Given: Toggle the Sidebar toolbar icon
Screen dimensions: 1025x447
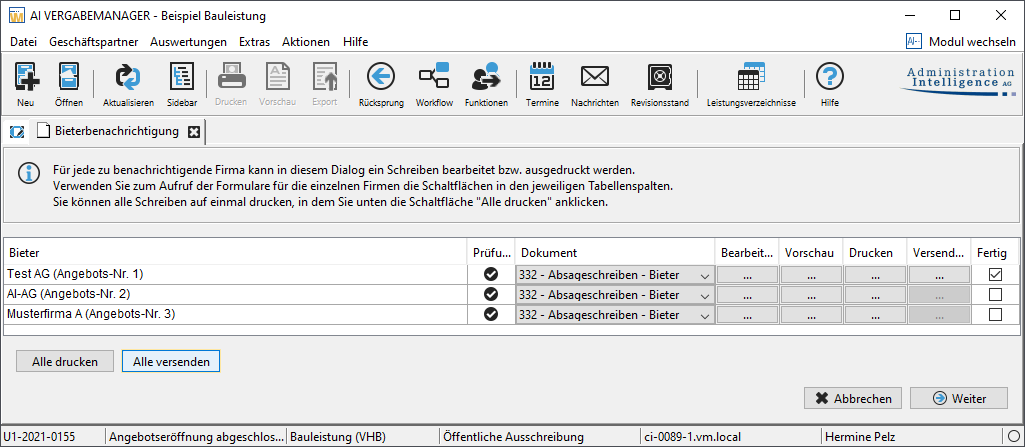Looking at the screenshot, I should pos(182,78).
